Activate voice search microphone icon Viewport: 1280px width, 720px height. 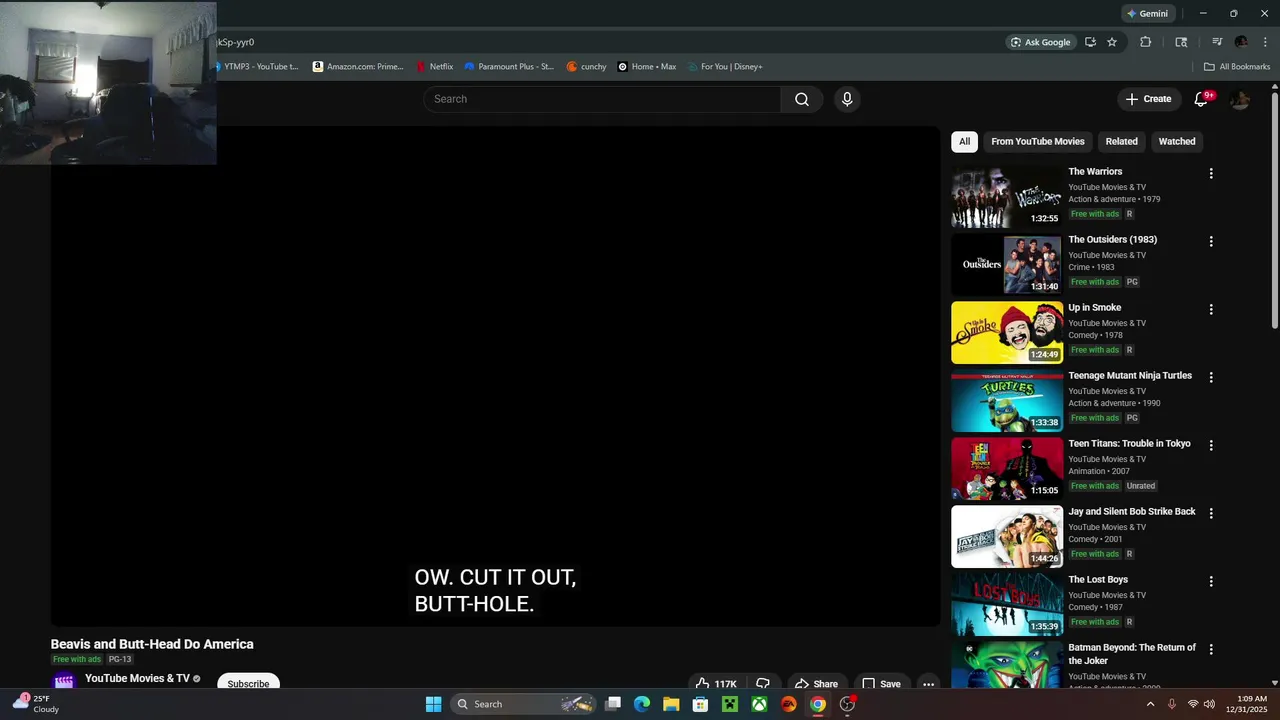847,99
